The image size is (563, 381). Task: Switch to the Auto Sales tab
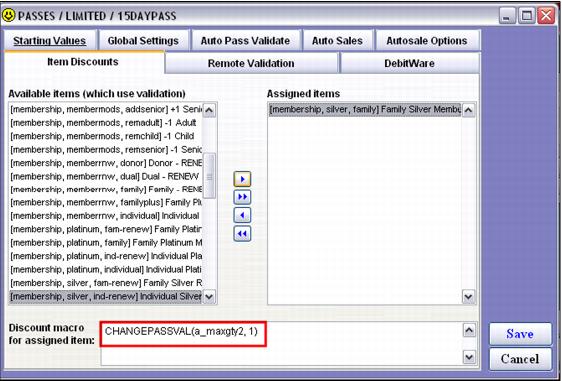337,41
